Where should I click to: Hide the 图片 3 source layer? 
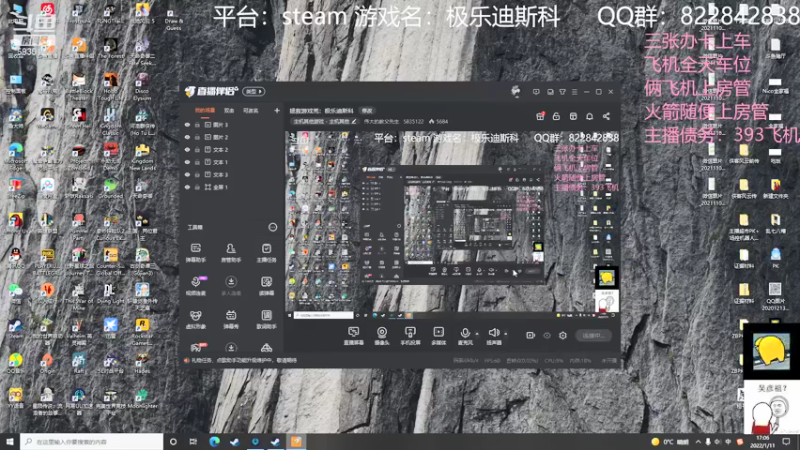(187, 125)
